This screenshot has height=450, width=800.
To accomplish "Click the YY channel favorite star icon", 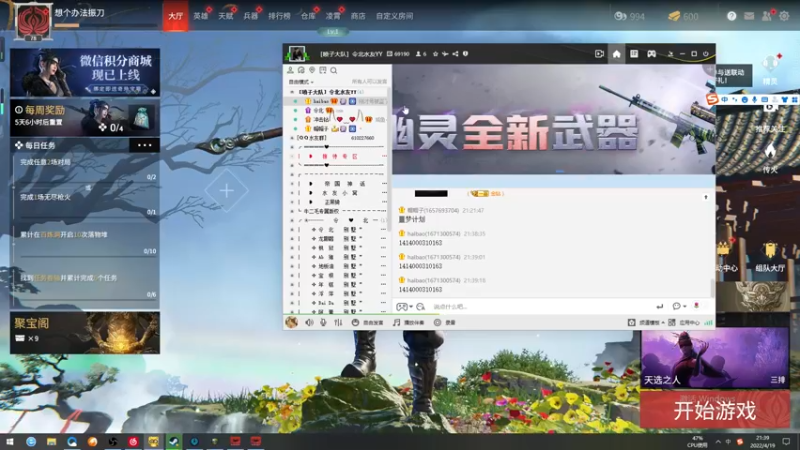I will point(435,54).
